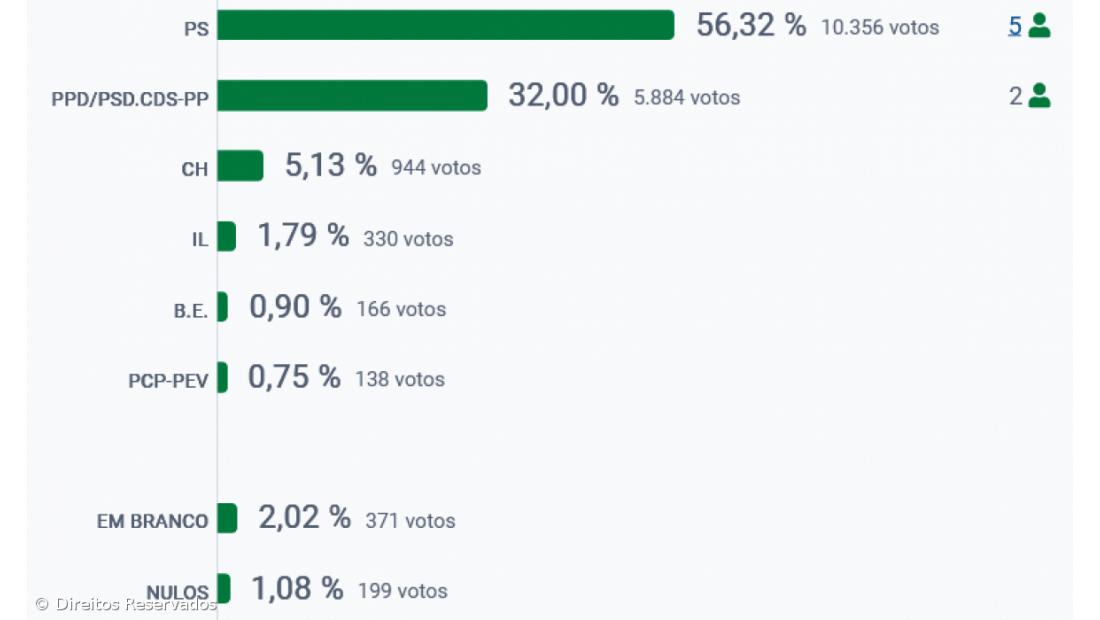Click the PPD/PSD.CDS-PP green result bar
Image resolution: width=1100 pixels, height=620 pixels.
pyautogui.click(x=352, y=96)
